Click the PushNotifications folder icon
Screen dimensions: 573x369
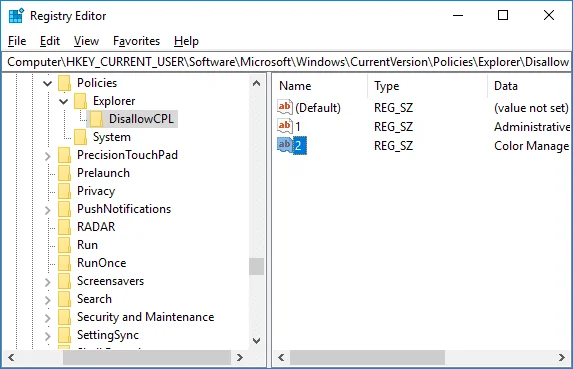point(65,209)
